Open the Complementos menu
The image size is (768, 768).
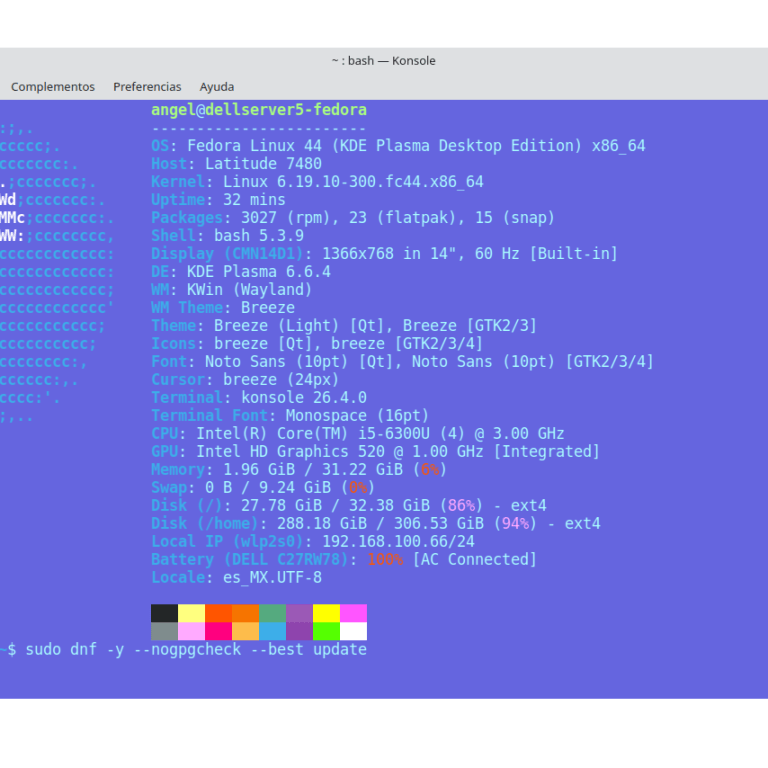[53, 87]
